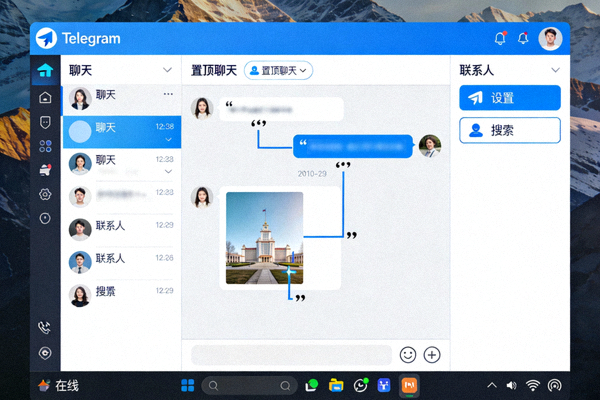Image resolution: width=600 pixels, height=400 pixels.
Task: Open the second bell beside profile photo
Action: [523, 38]
